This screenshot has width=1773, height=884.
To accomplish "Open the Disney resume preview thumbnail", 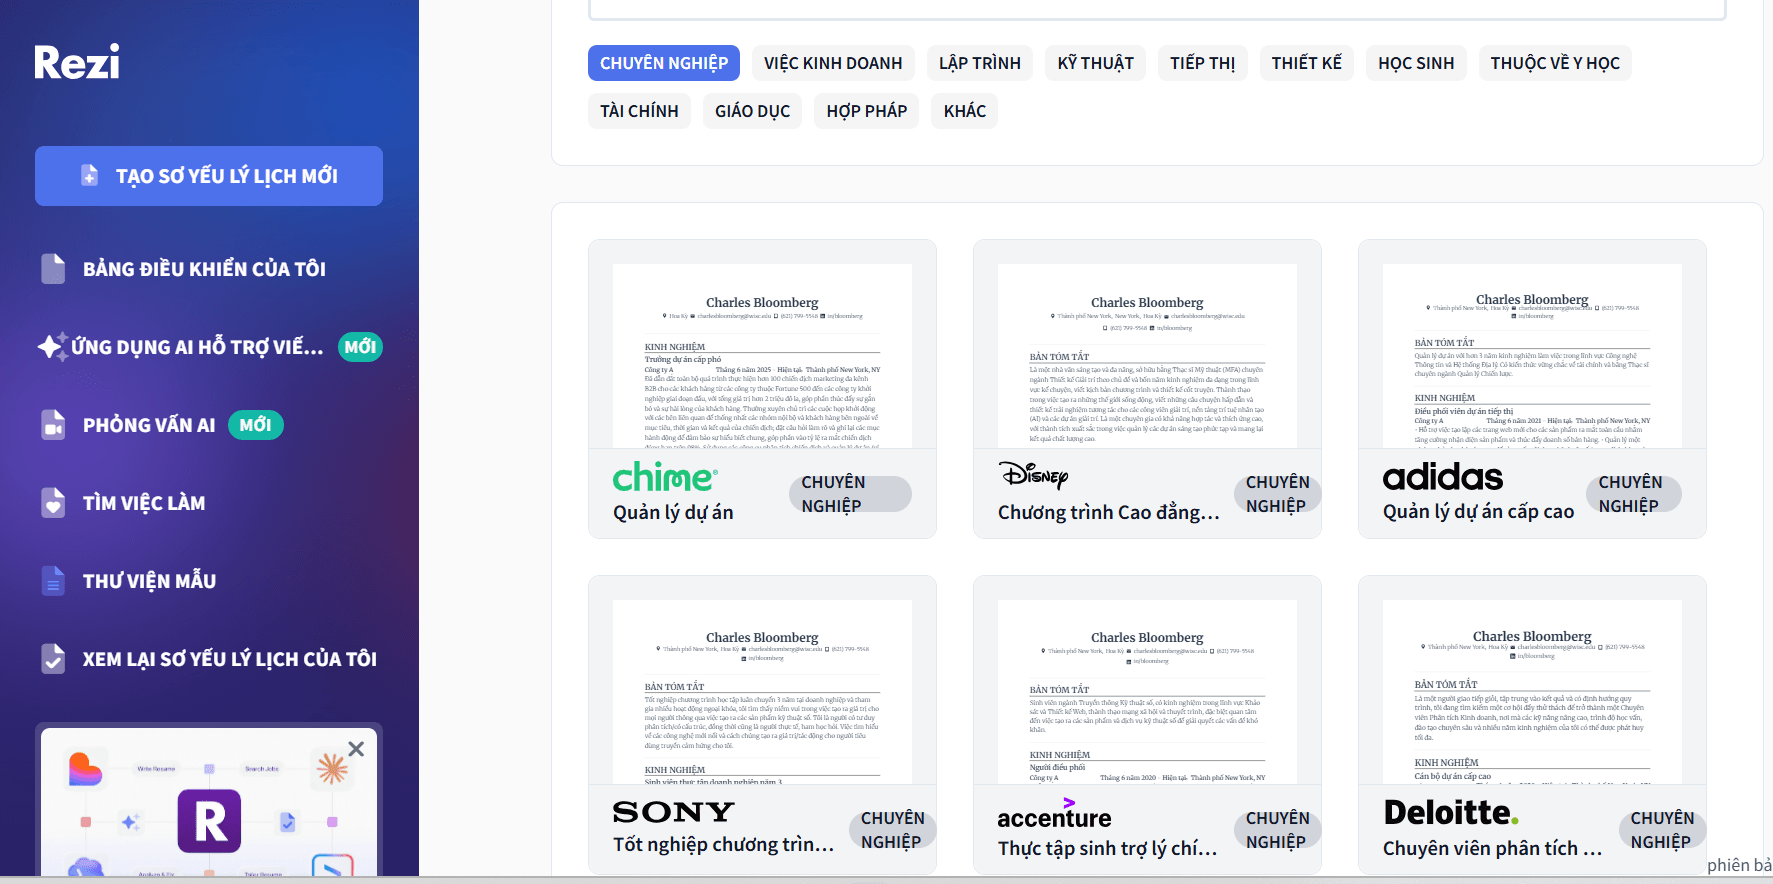I will tap(1147, 356).
